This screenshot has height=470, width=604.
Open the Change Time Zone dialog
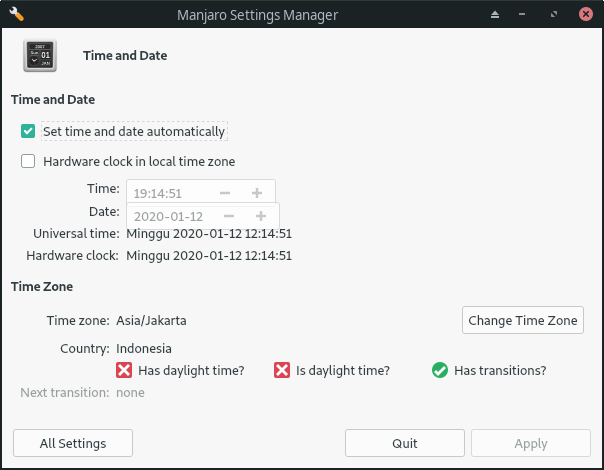(x=523, y=320)
